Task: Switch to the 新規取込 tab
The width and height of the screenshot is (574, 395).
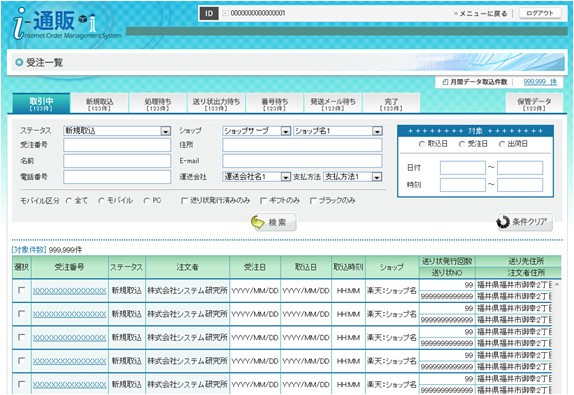Action: tap(100, 104)
